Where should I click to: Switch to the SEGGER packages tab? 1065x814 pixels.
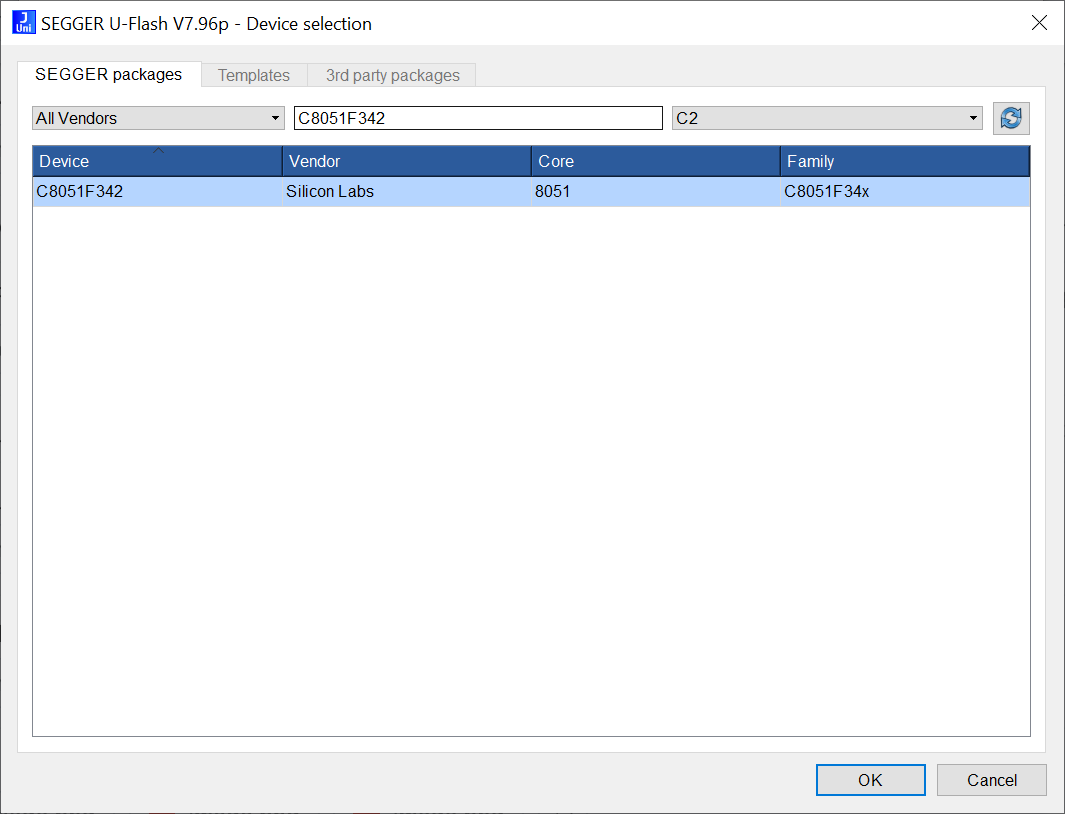109,74
